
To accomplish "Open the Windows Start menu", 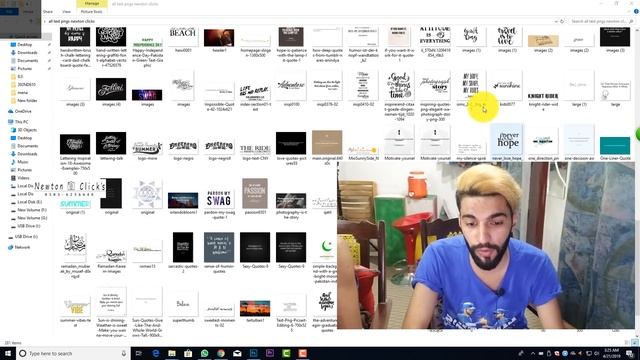I will click(x=7, y=353).
